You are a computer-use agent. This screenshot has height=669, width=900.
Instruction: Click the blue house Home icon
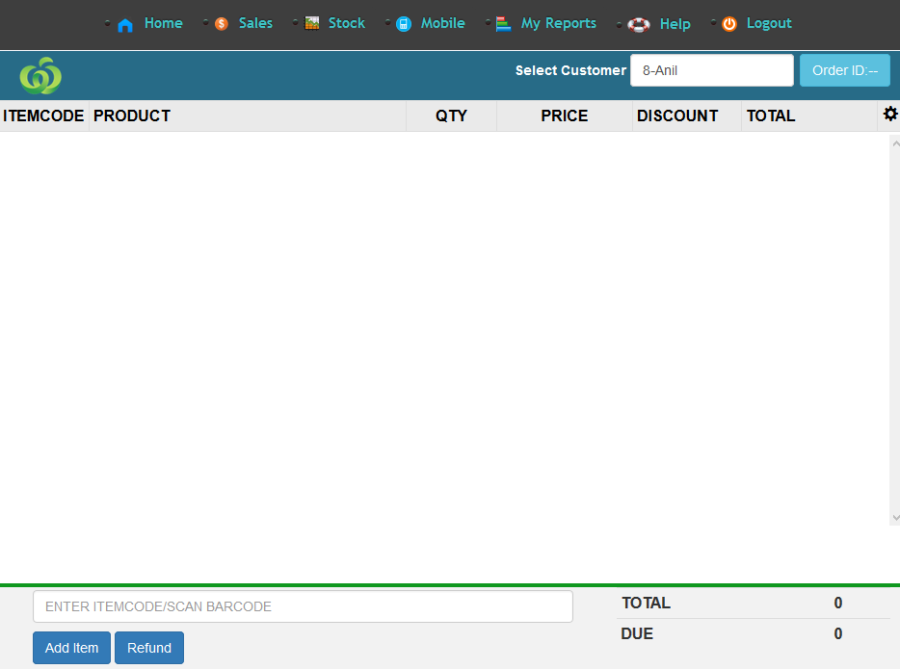click(125, 25)
